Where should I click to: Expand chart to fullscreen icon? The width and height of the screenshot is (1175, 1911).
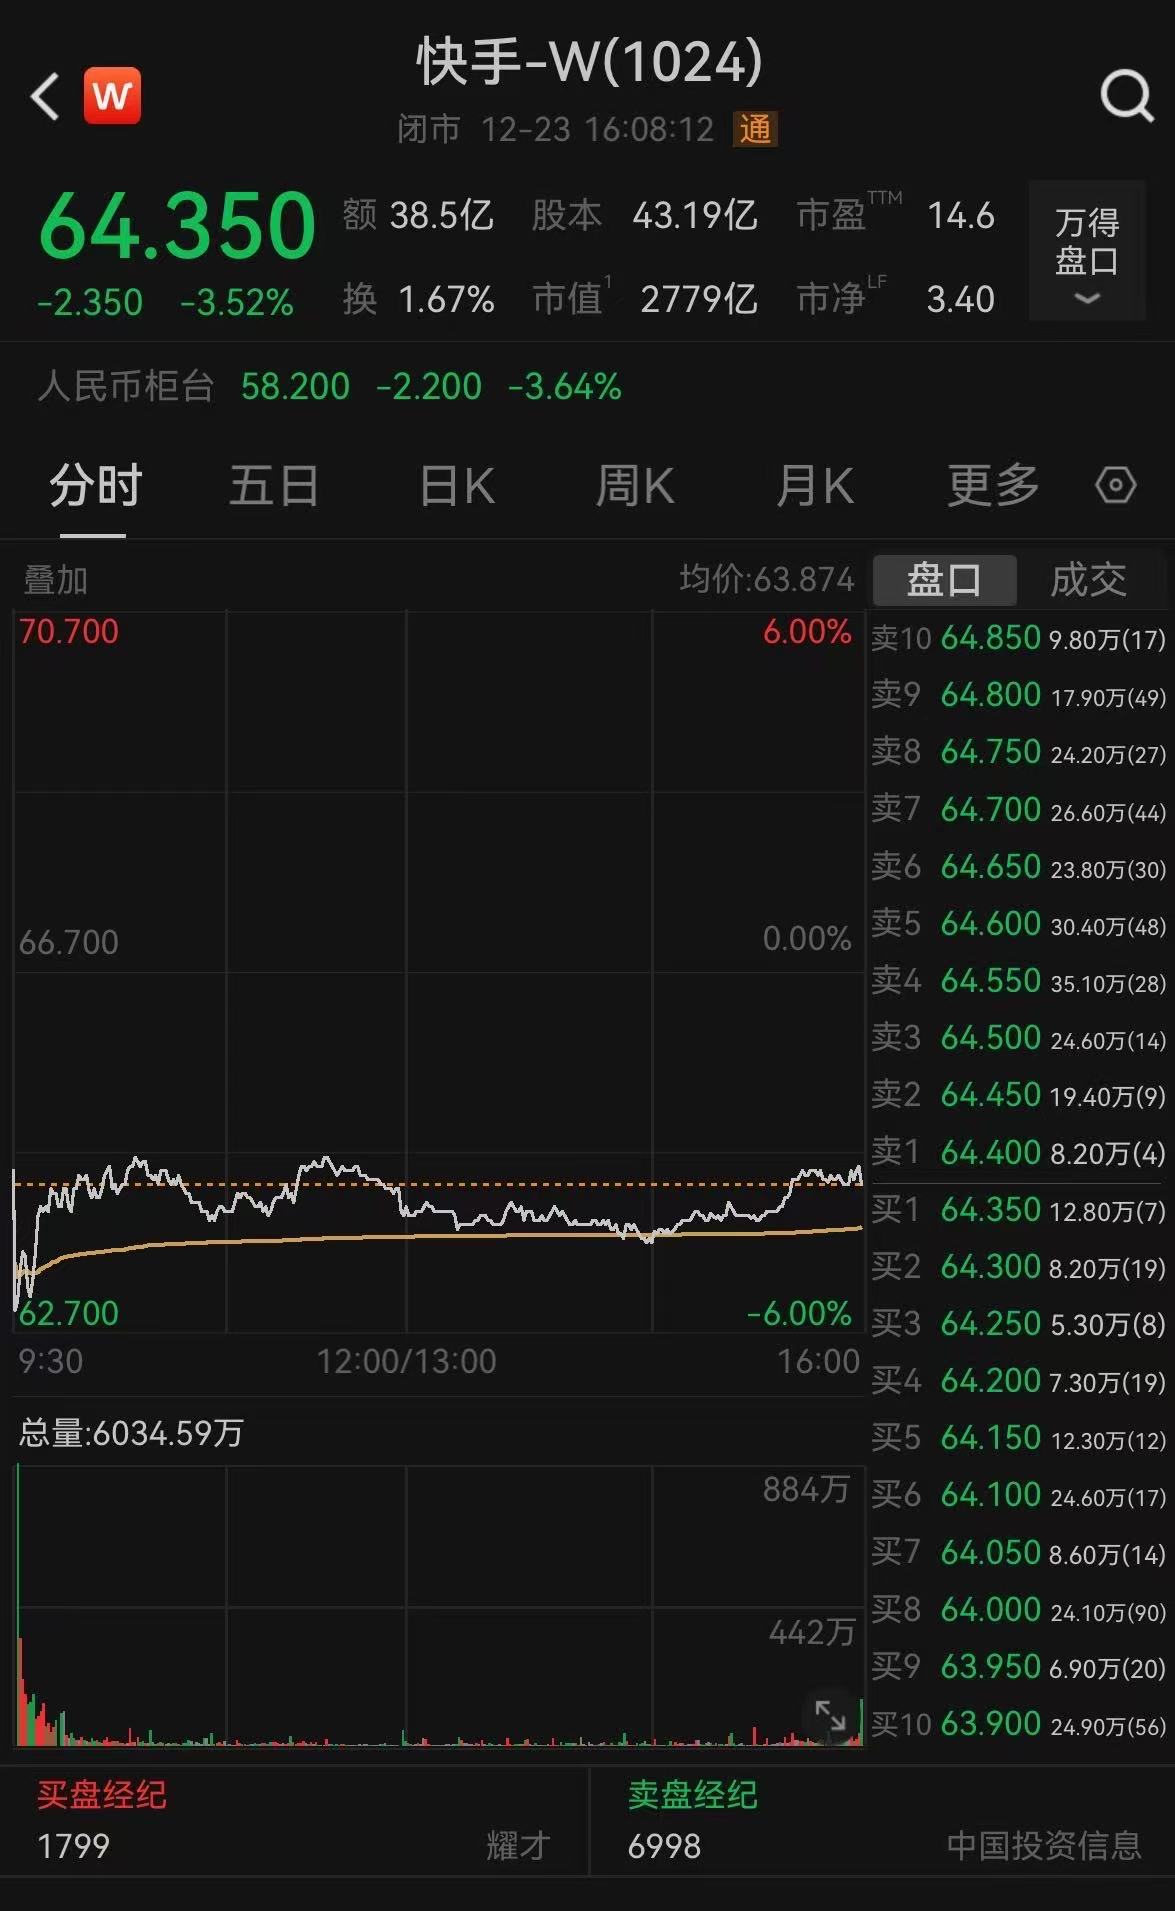click(830, 1715)
